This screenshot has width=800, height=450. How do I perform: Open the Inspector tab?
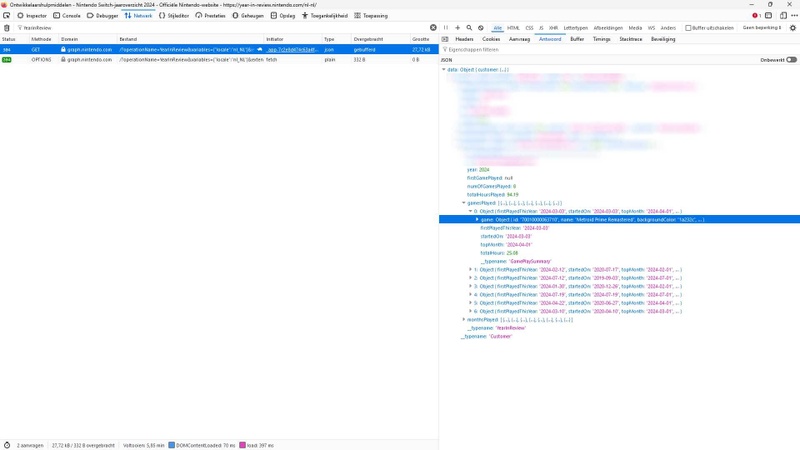point(32,16)
